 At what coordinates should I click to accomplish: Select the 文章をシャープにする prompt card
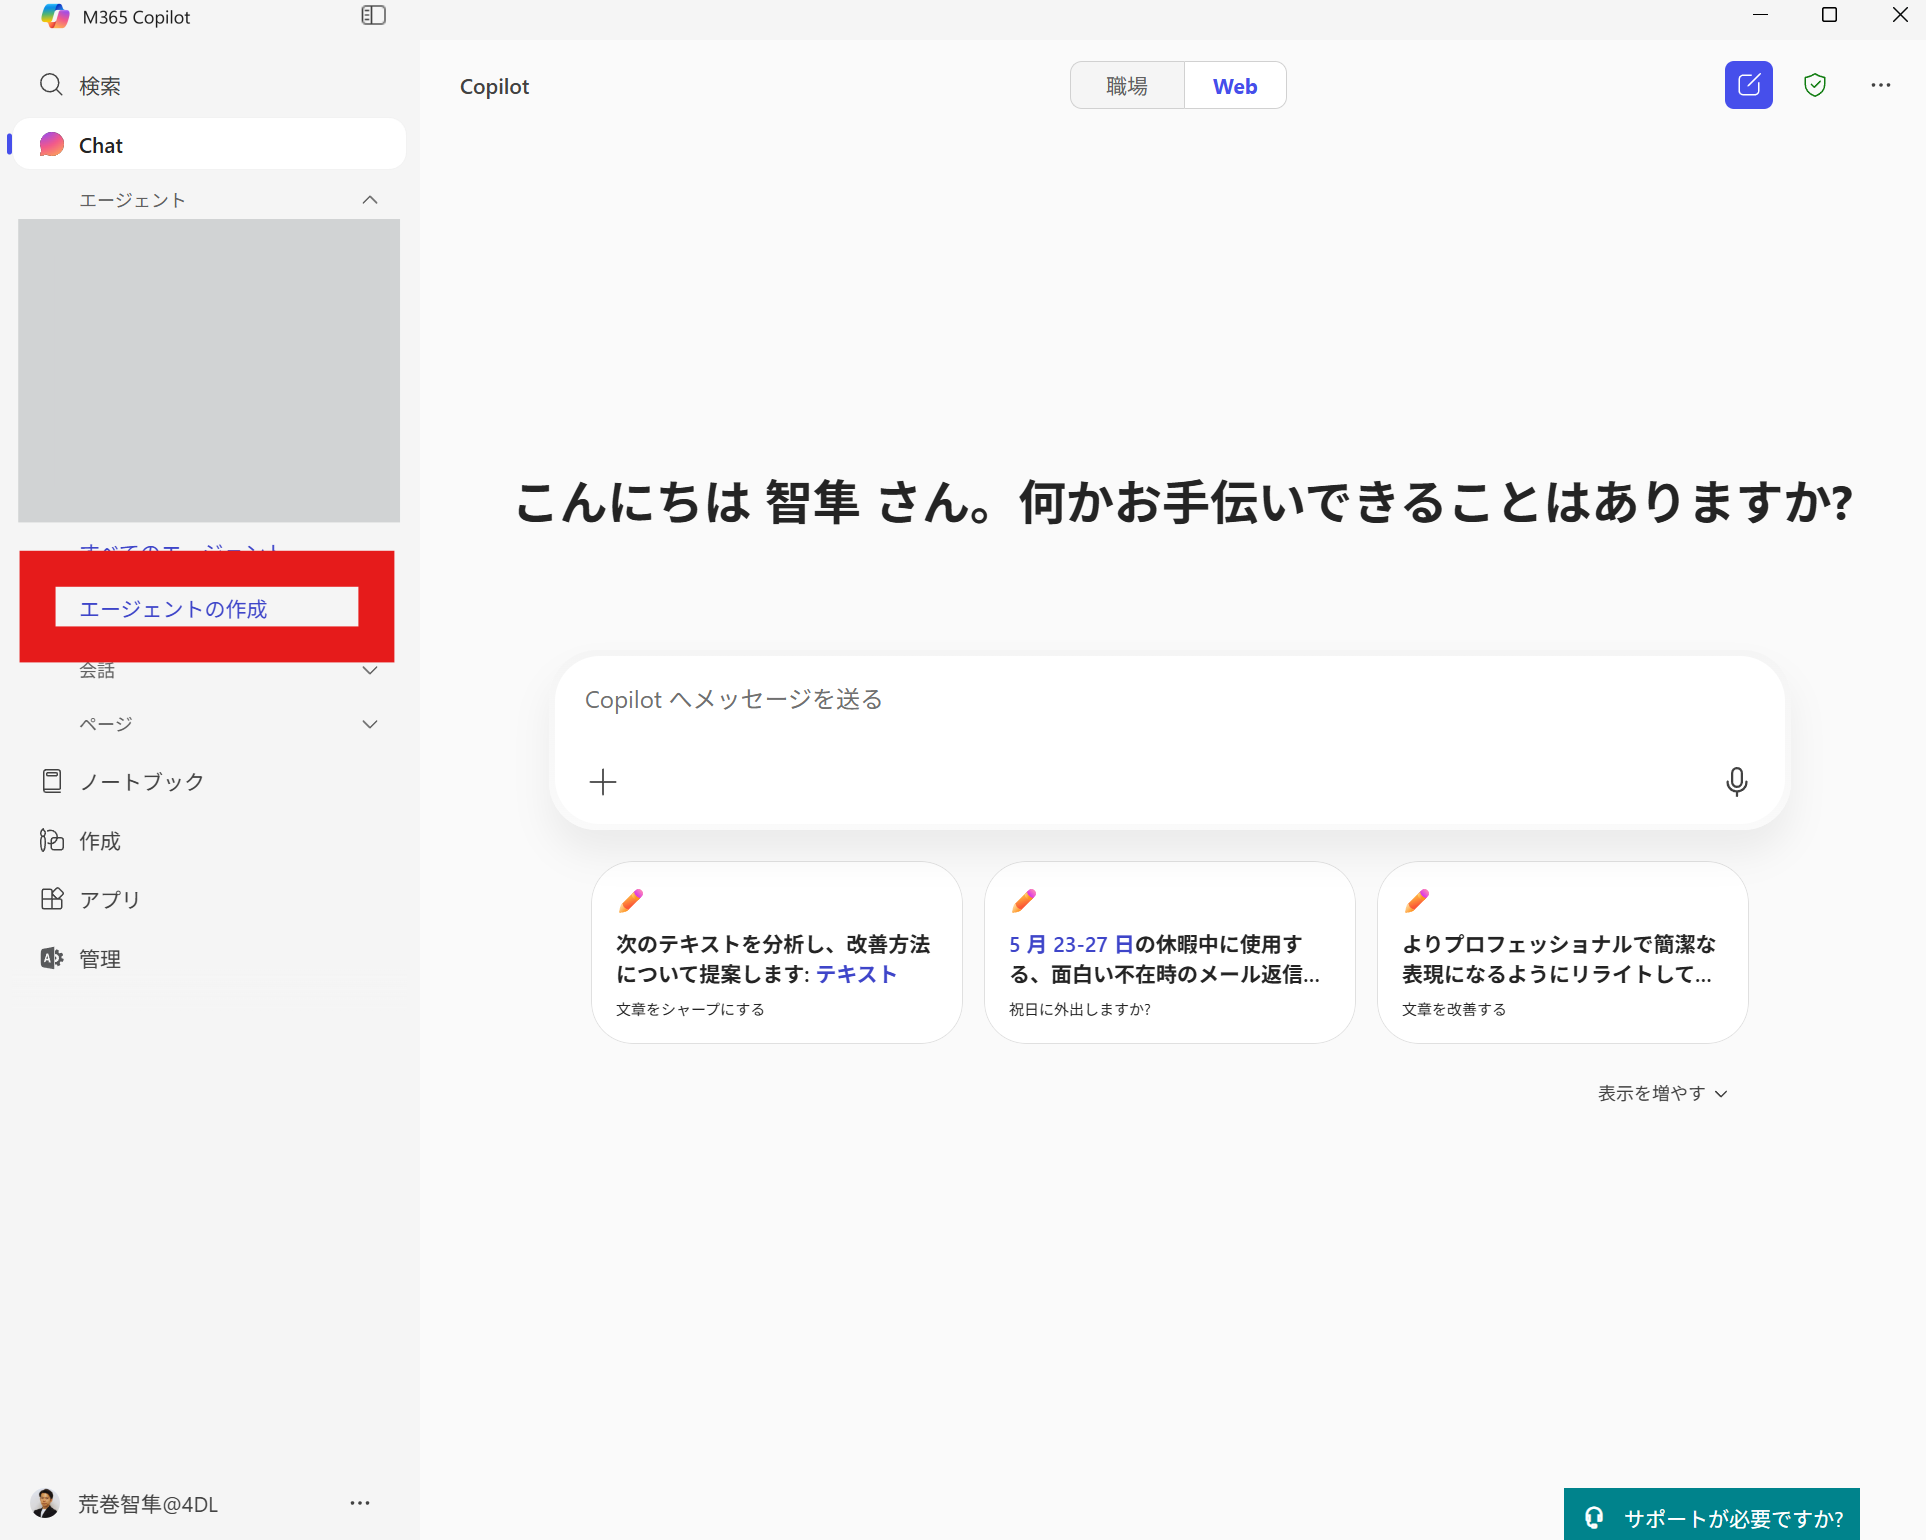pos(777,952)
